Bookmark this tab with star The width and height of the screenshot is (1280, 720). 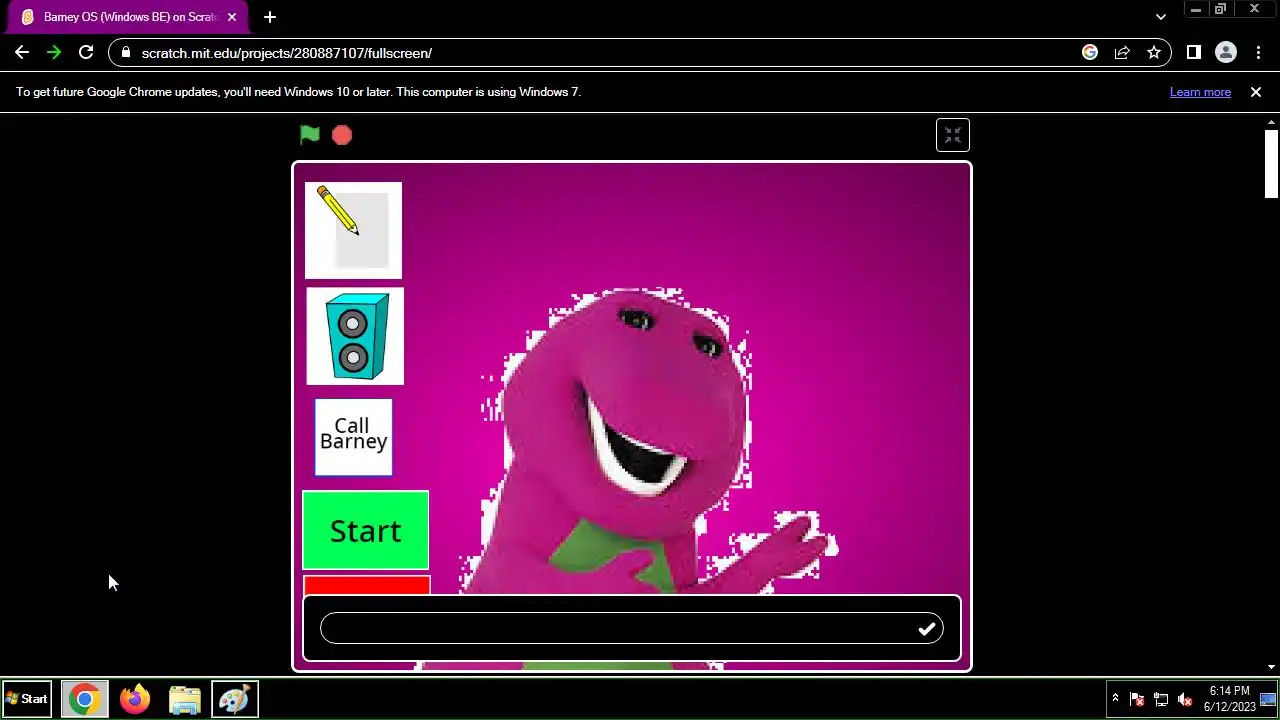pos(1154,53)
